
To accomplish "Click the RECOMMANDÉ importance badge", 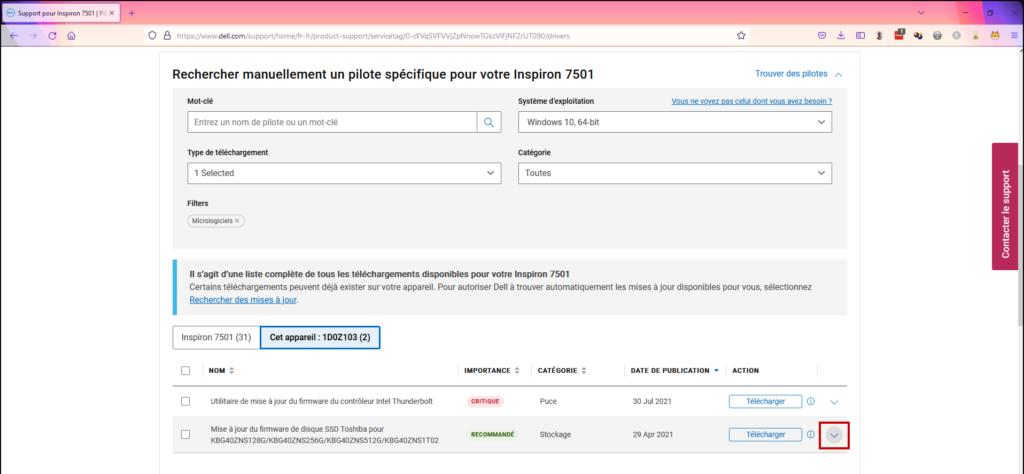I will click(x=492, y=434).
